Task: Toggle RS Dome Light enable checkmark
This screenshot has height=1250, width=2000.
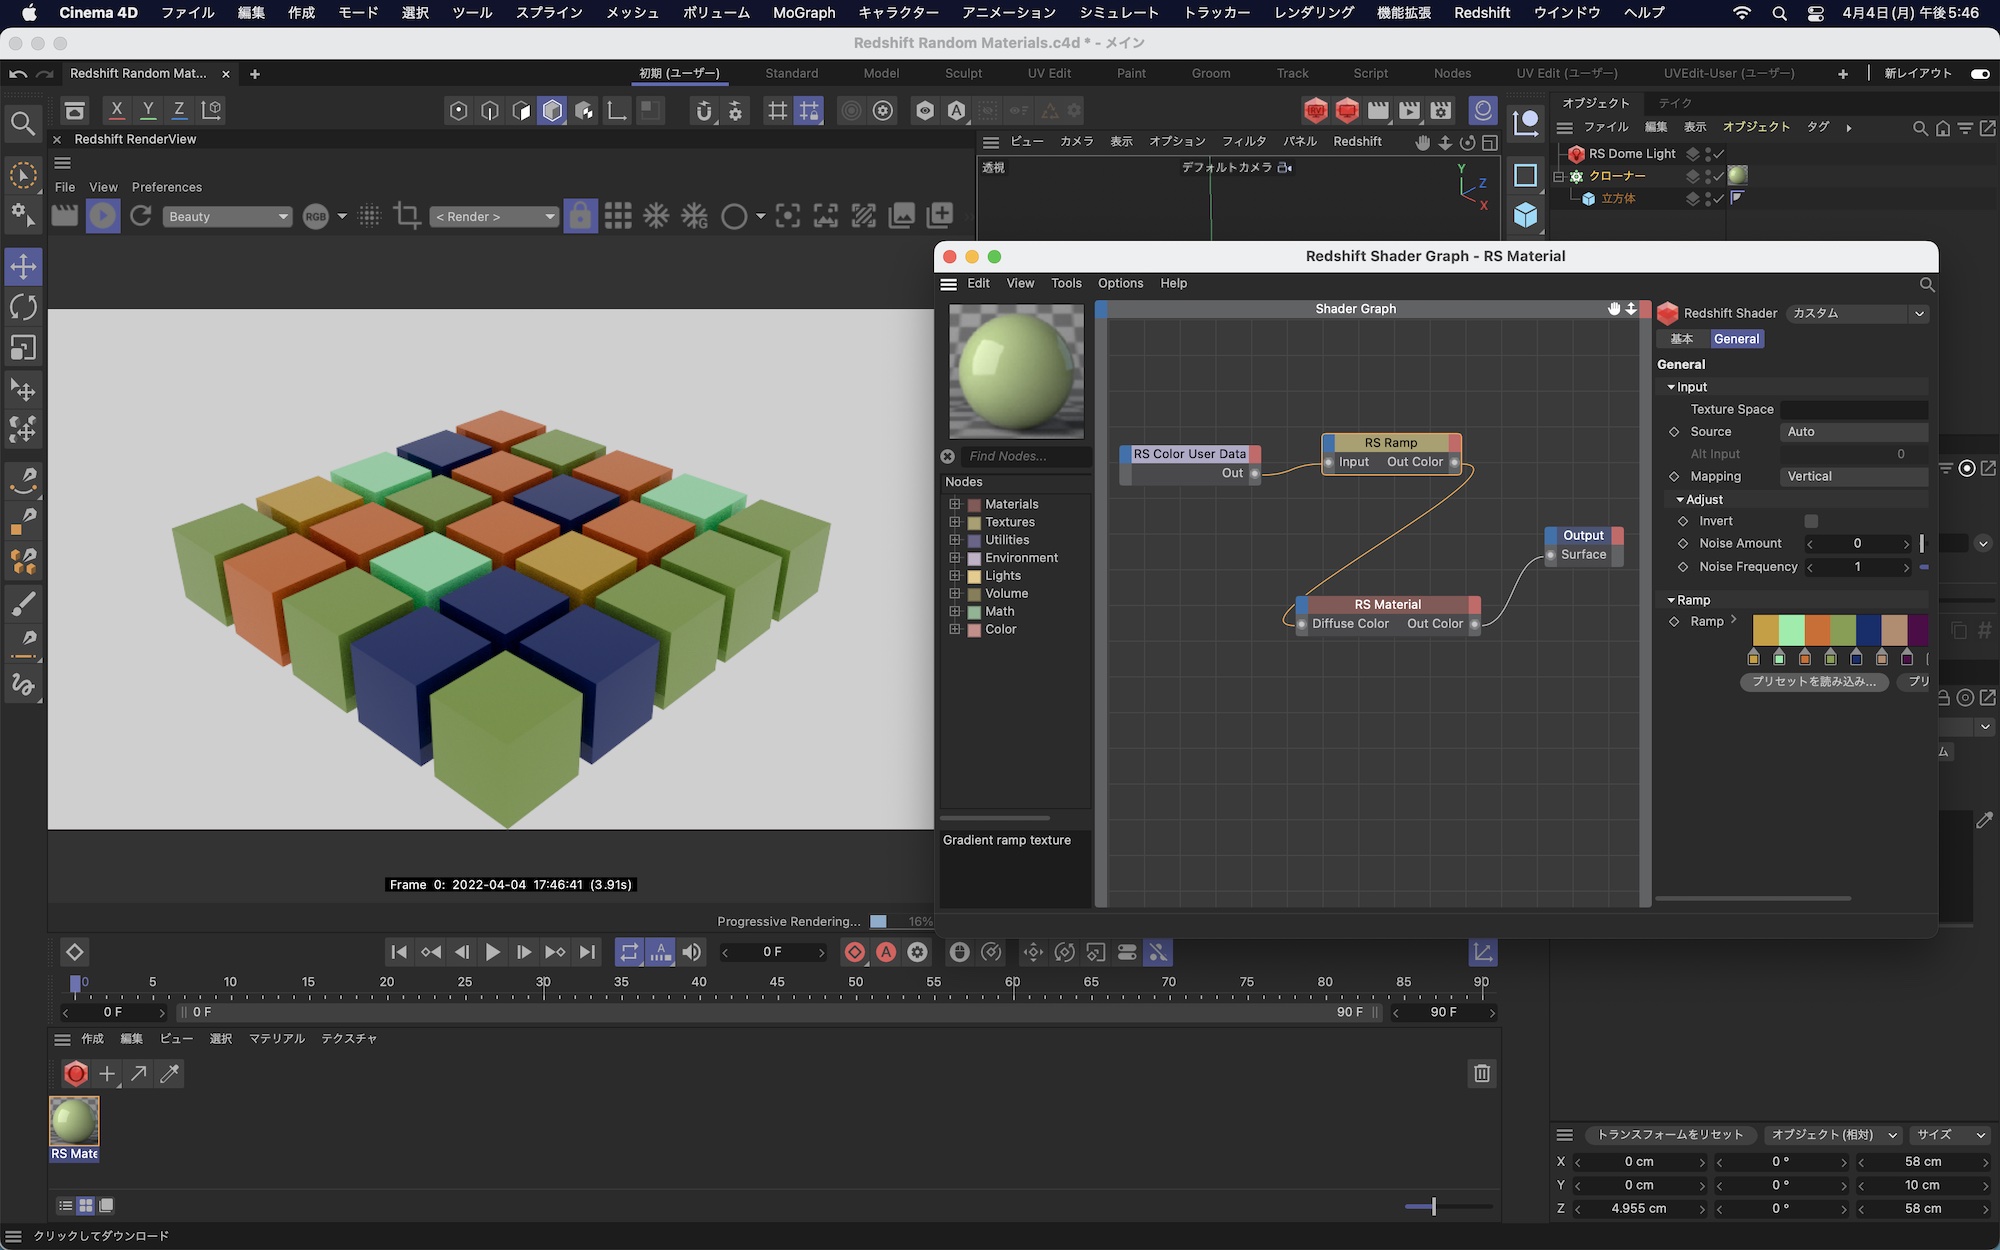Action: [1718, 154]
